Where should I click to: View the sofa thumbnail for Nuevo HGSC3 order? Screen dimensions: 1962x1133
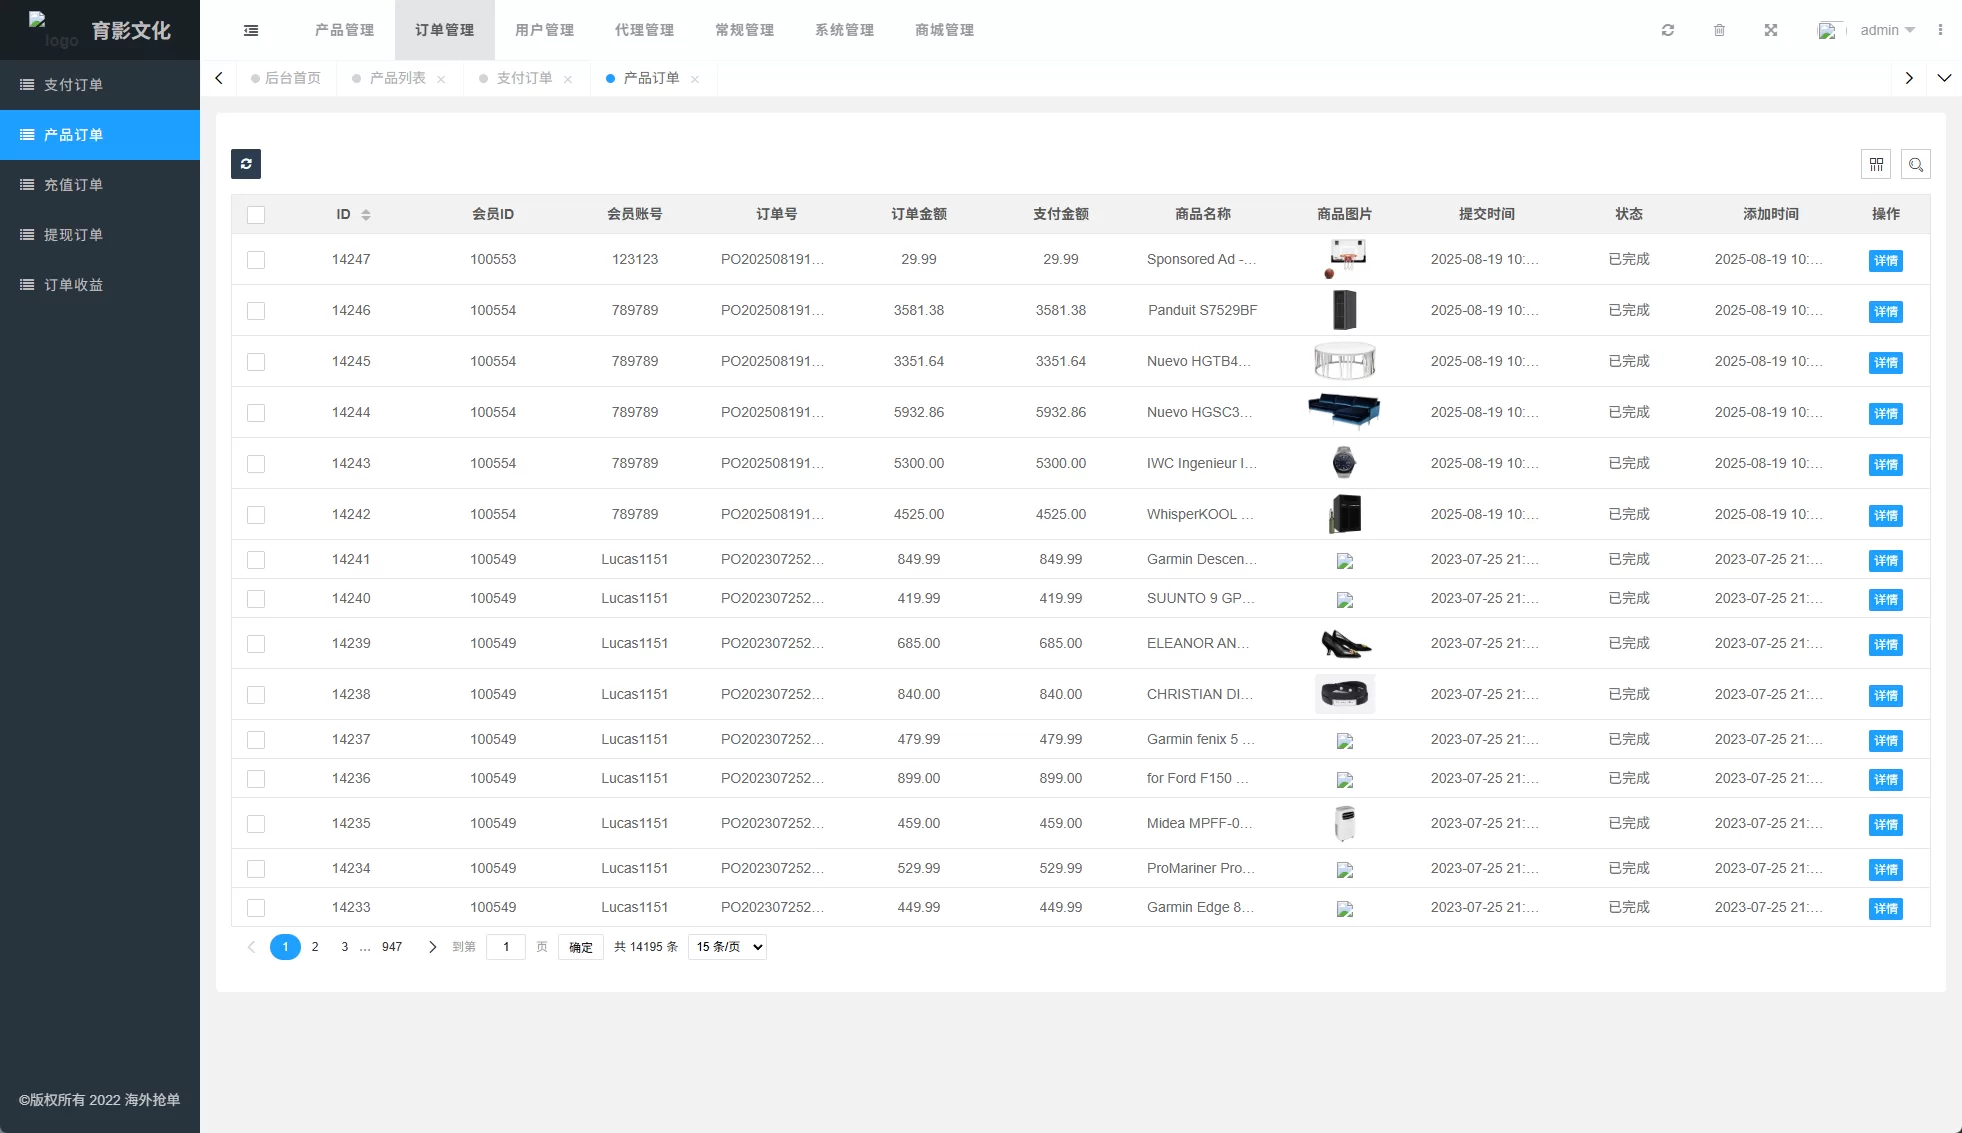tap(1344, 411)
